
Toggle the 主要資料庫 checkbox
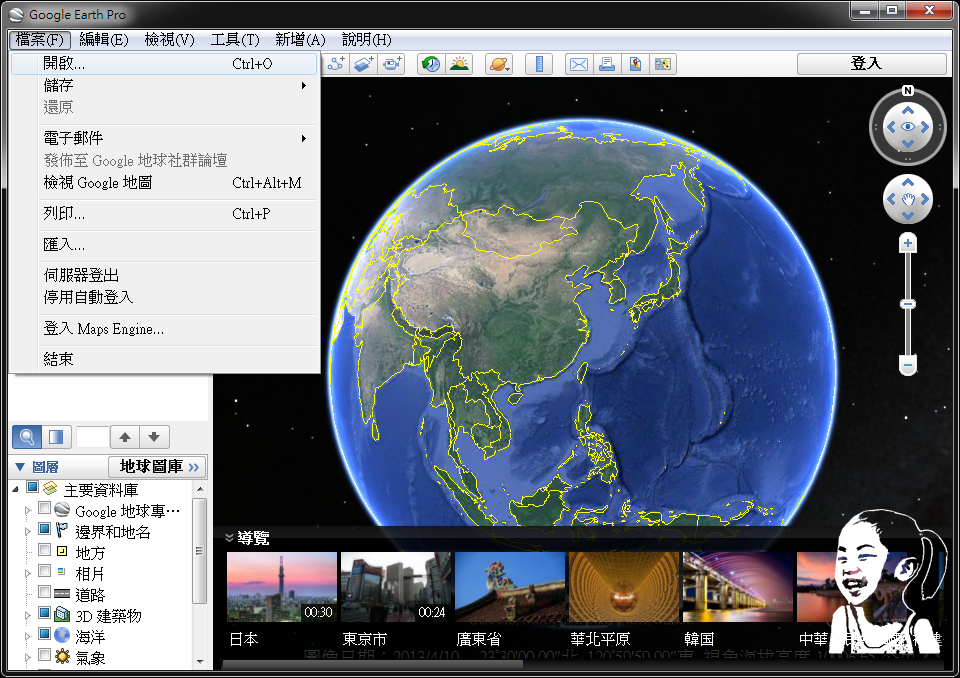(32, 488)
